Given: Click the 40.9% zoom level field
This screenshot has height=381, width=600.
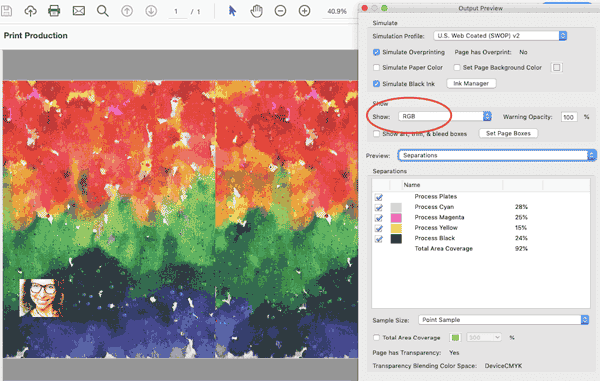Looking at the screenshot, I should click(x=337, y=11).
